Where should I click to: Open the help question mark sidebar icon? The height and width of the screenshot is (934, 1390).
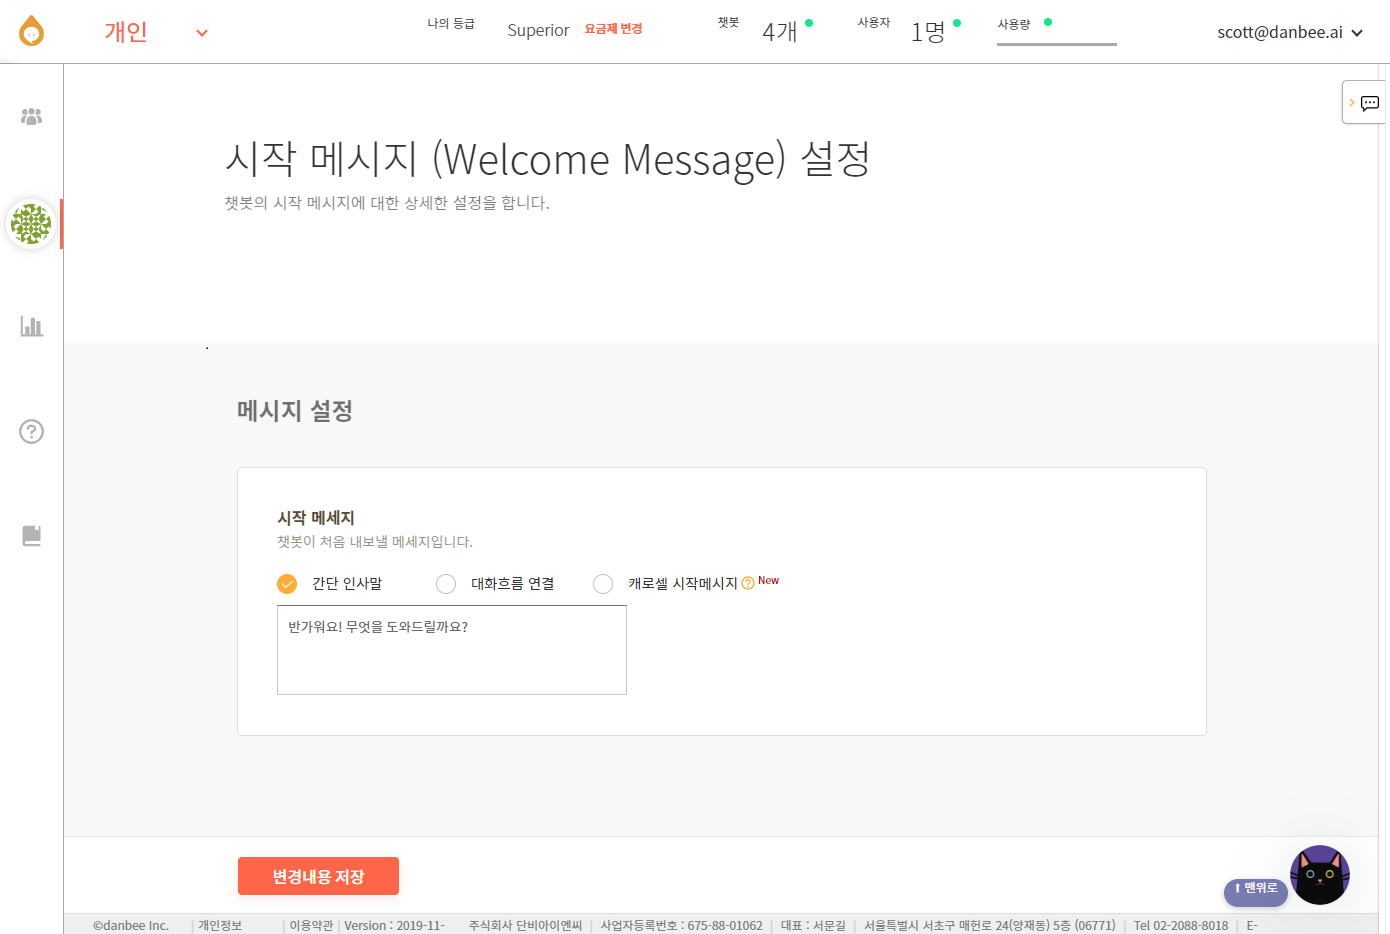click(32, 431)
